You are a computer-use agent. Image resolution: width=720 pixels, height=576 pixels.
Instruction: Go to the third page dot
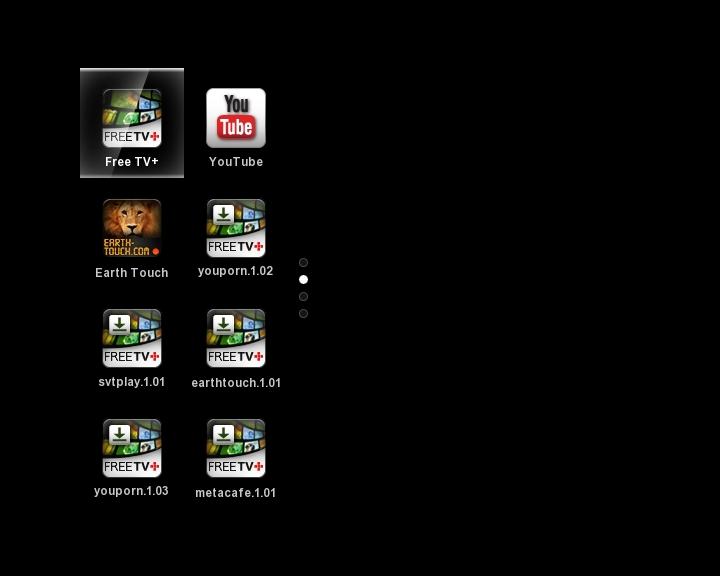(x=304, y=296)
